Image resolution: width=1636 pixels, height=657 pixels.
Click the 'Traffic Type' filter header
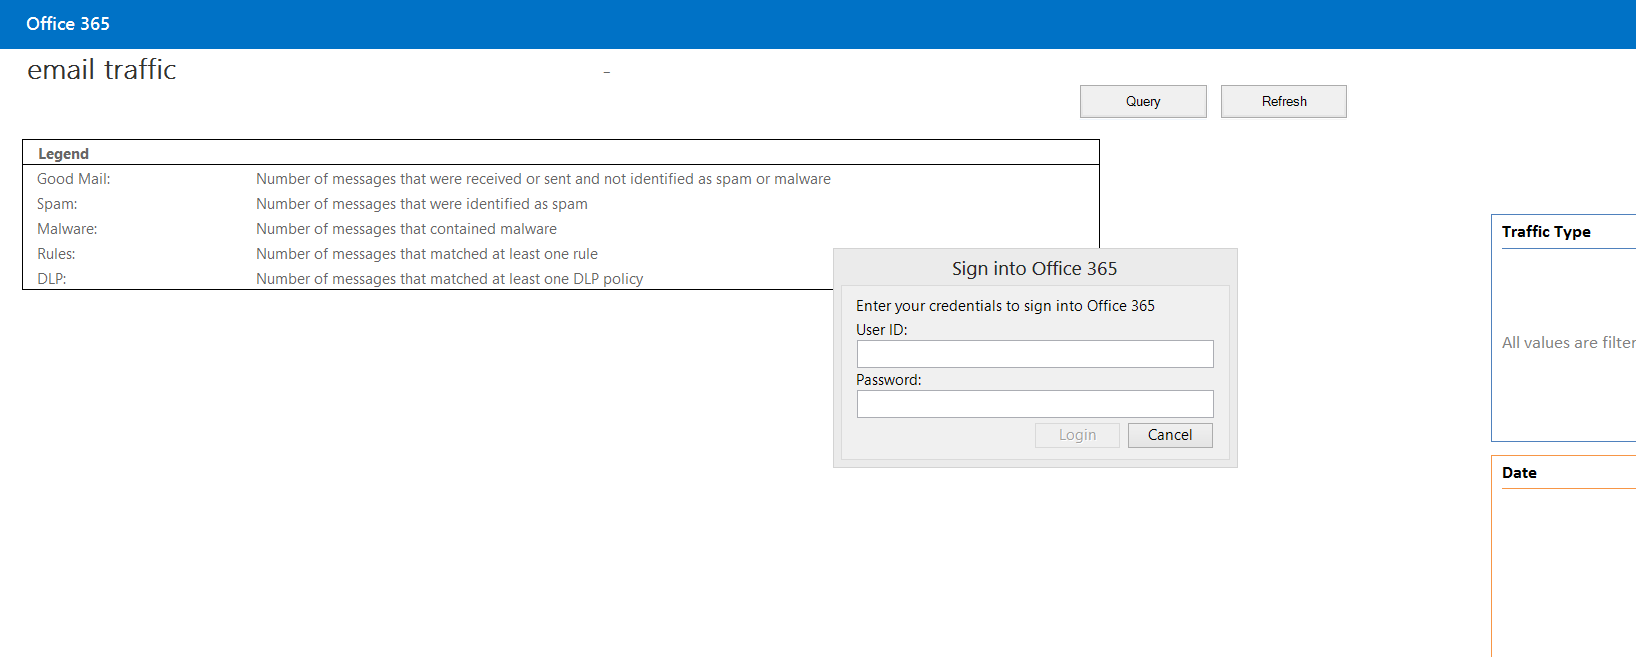1546,232
